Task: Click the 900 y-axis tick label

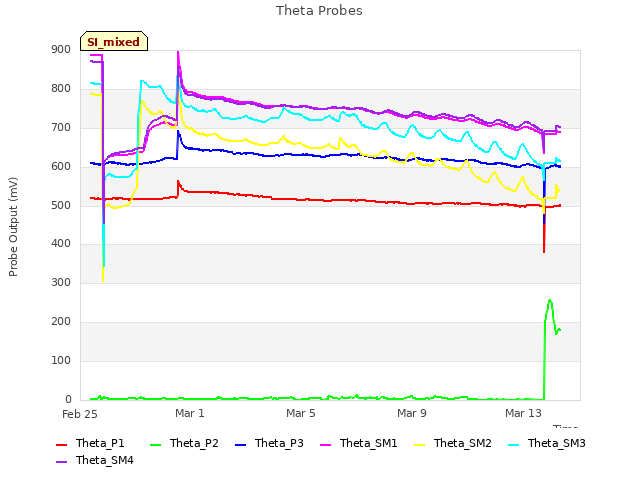Action: click(x=61, y=50)
